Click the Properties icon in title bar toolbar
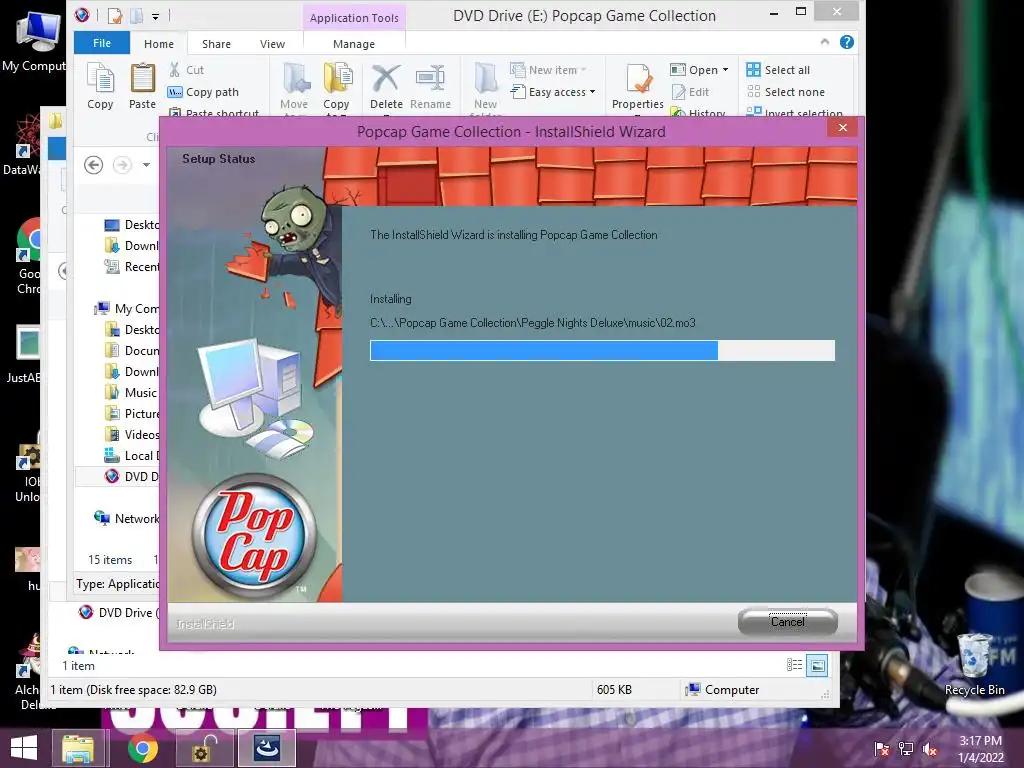This screenshot has width=1024, height=768. click(x=116, y=15)
